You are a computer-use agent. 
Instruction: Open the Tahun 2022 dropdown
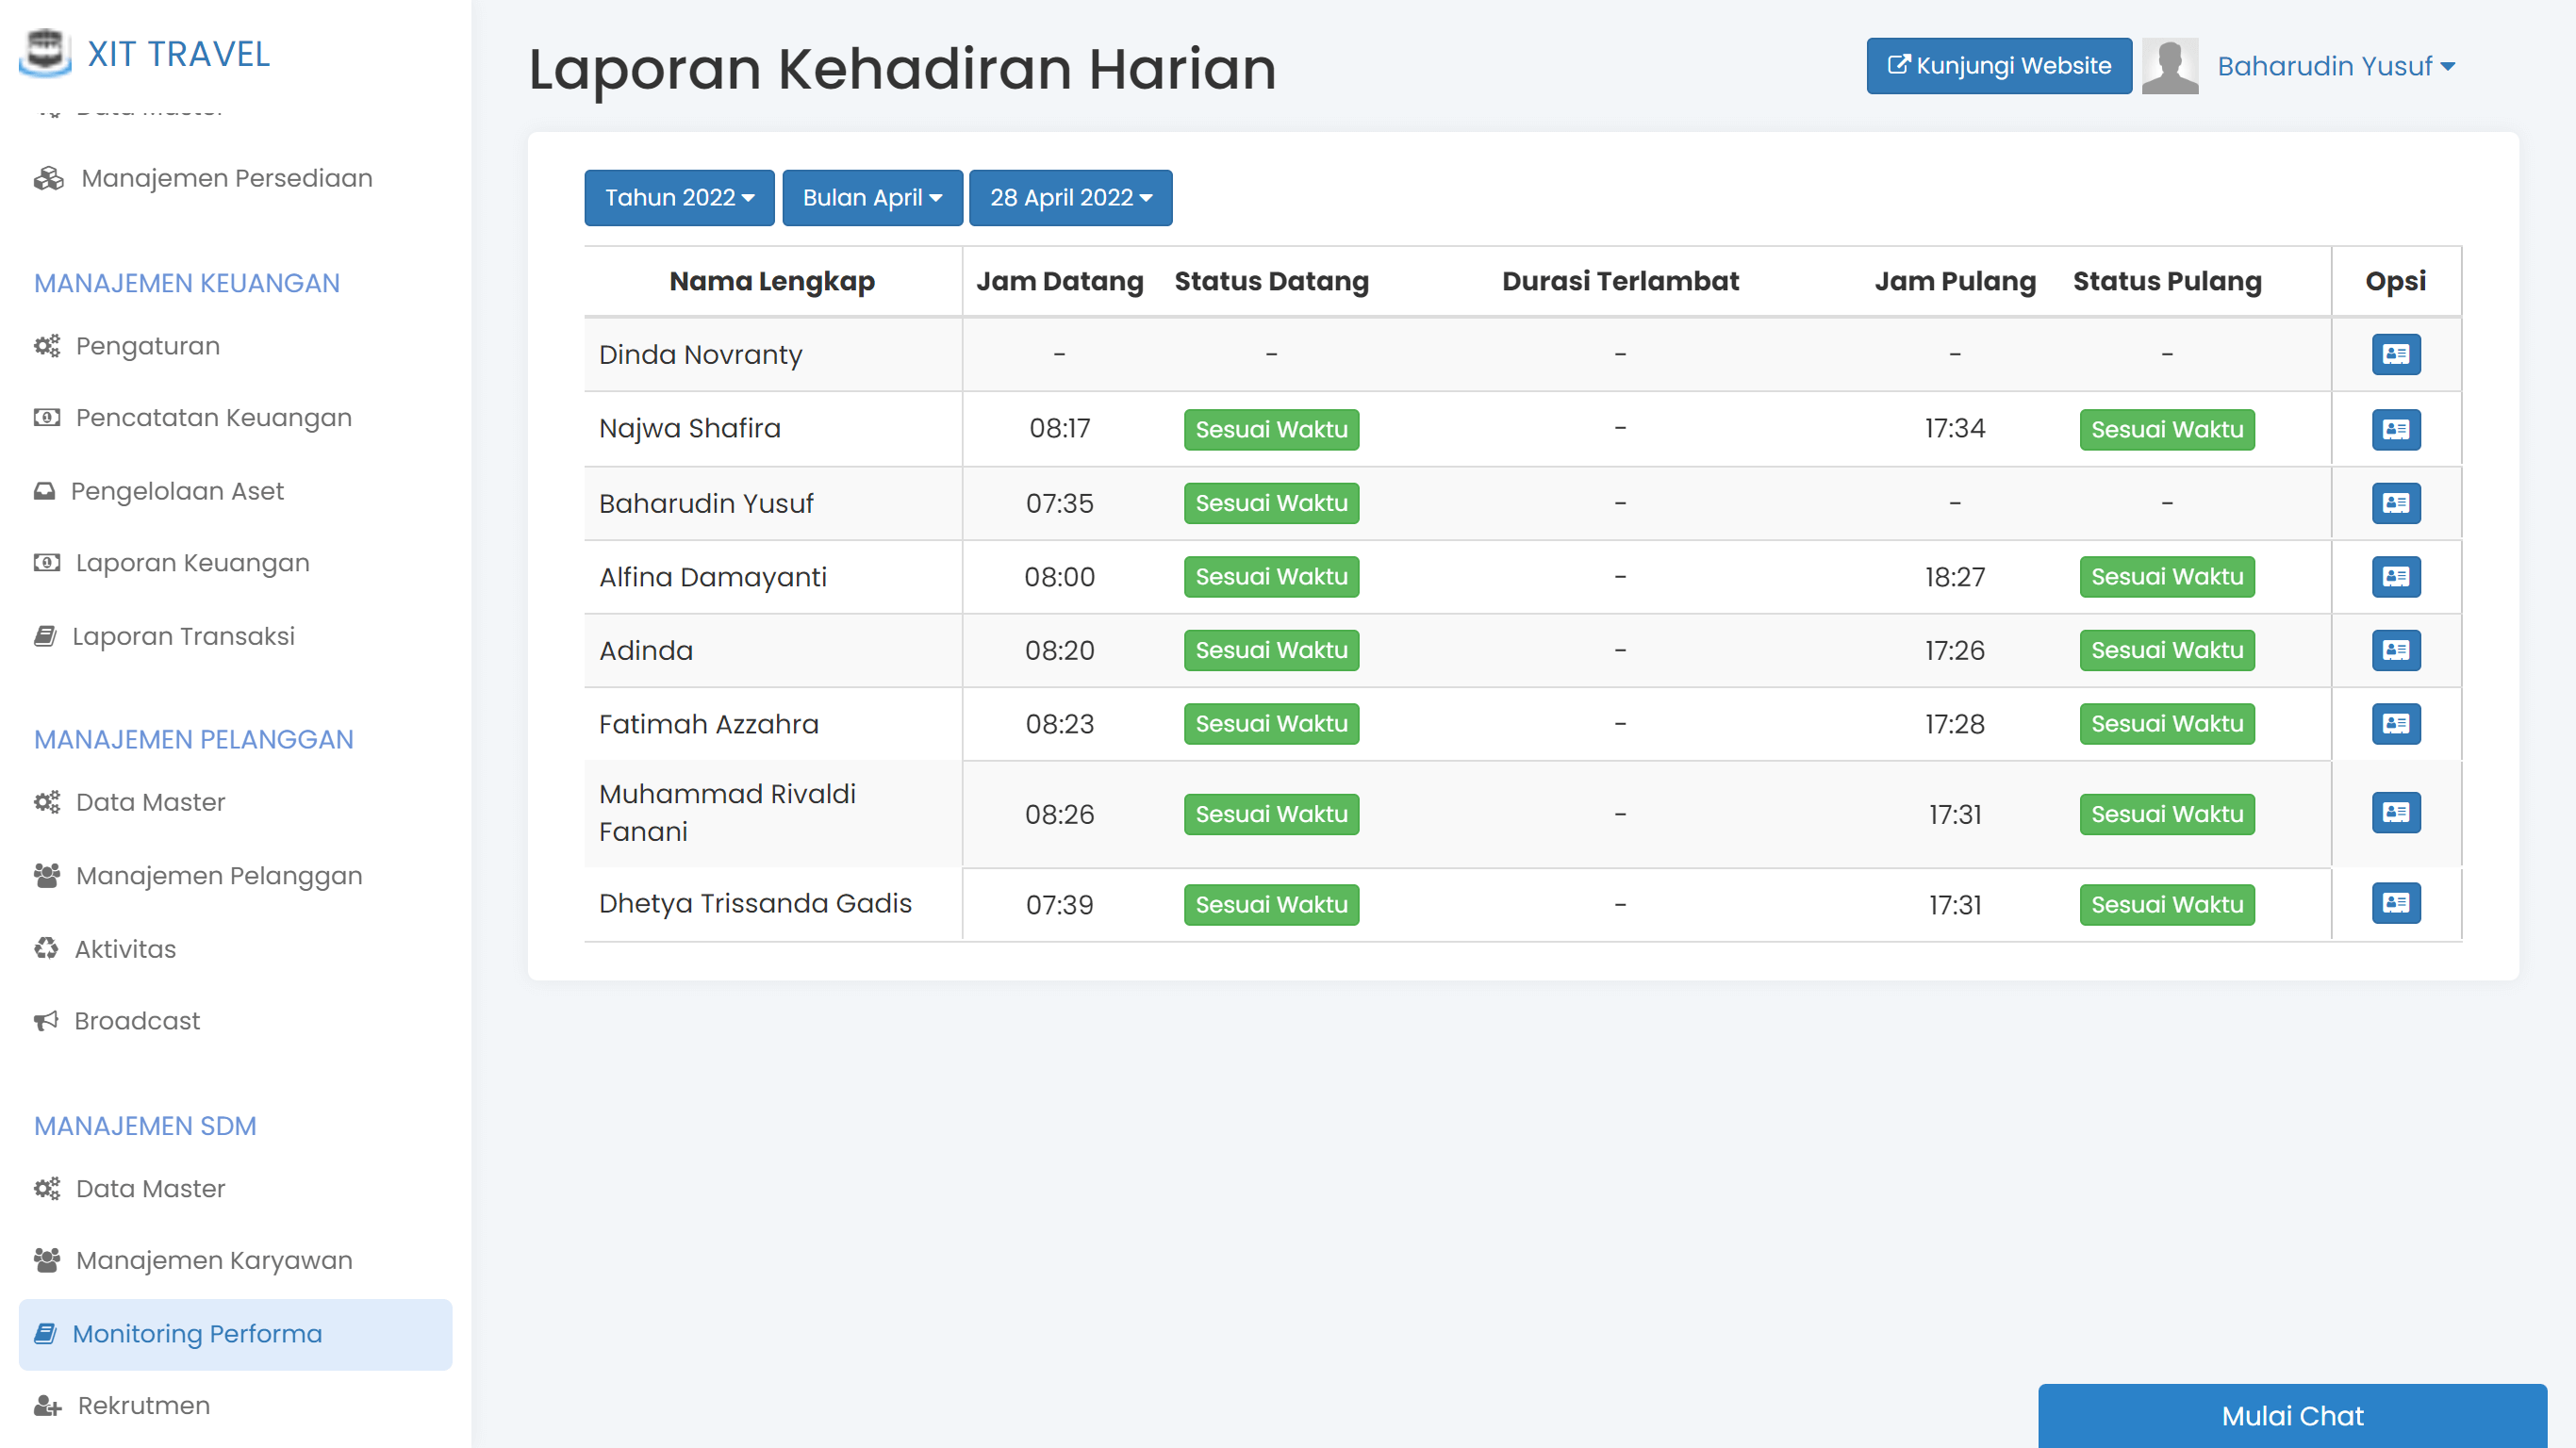tap(678, 197)
